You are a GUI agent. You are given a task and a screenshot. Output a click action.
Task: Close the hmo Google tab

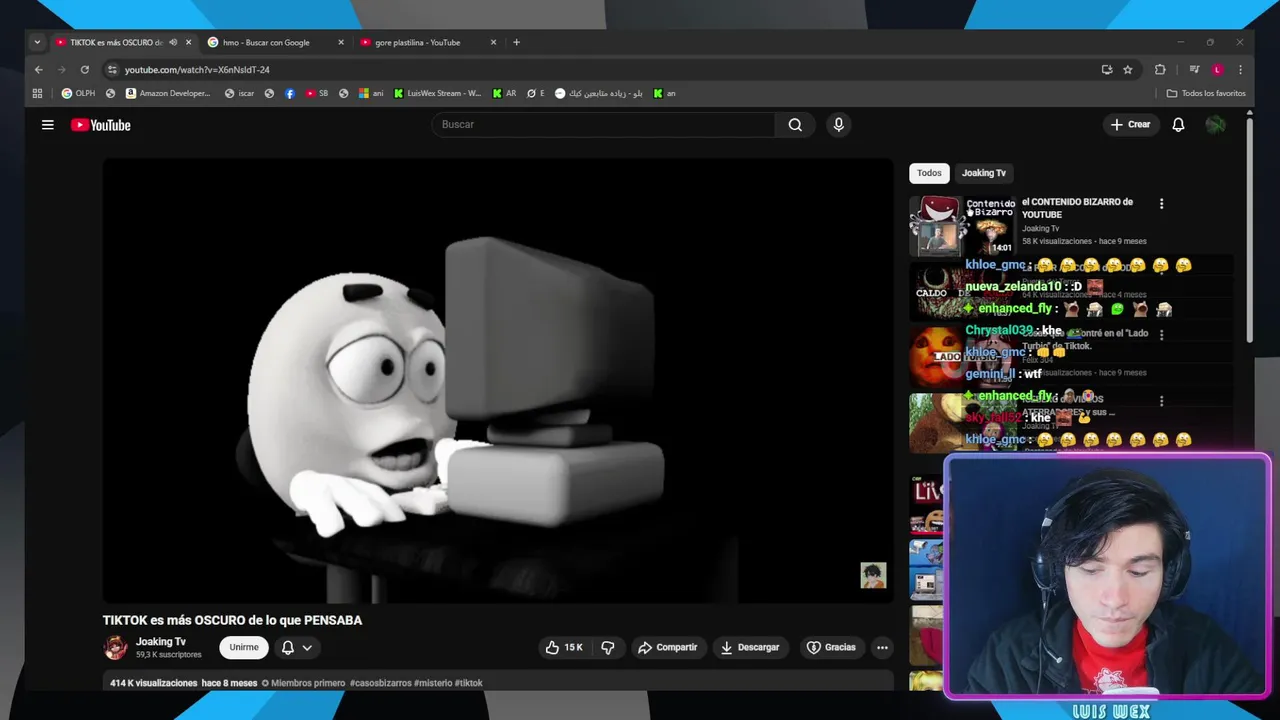(x=341, y=42)
